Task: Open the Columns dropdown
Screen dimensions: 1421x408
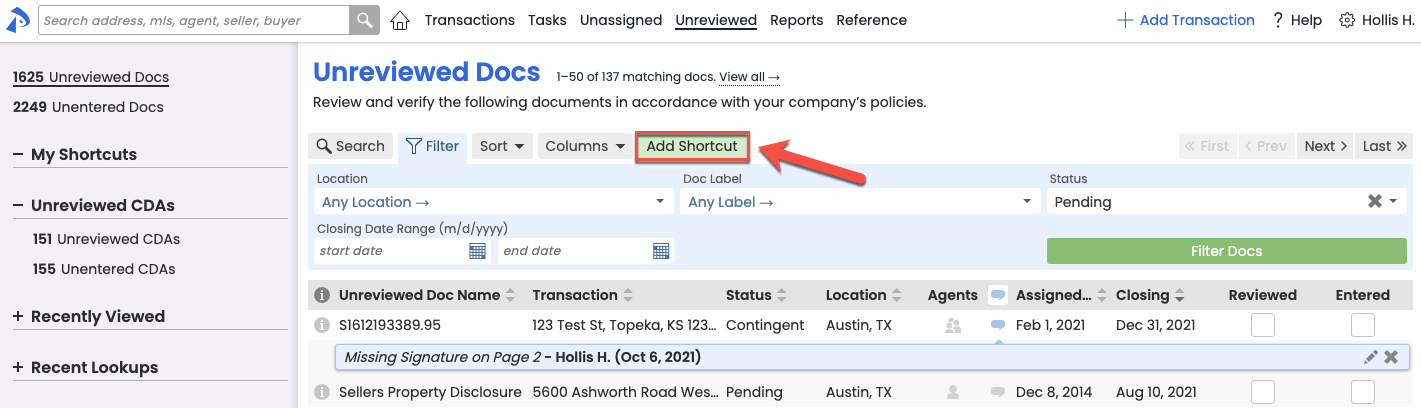Action: [x=585, y=146]
